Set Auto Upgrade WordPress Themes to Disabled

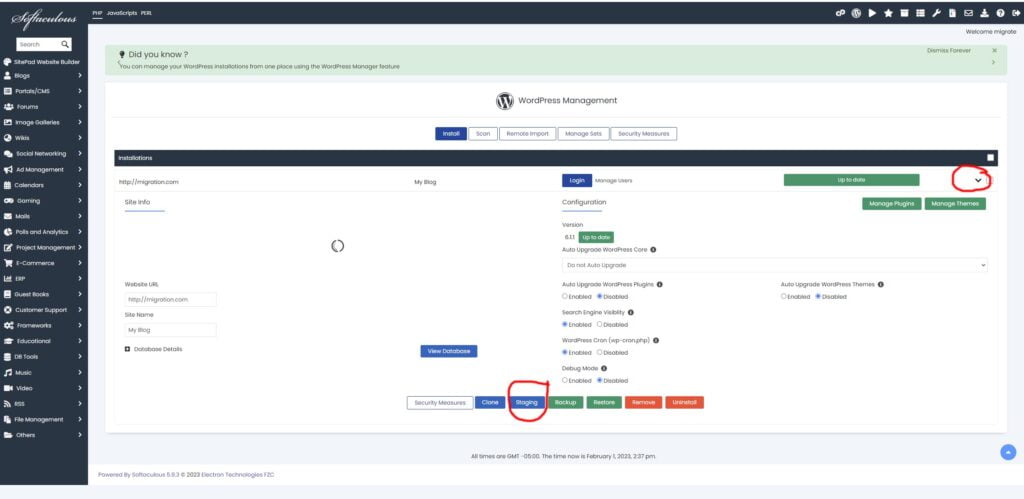818,297
